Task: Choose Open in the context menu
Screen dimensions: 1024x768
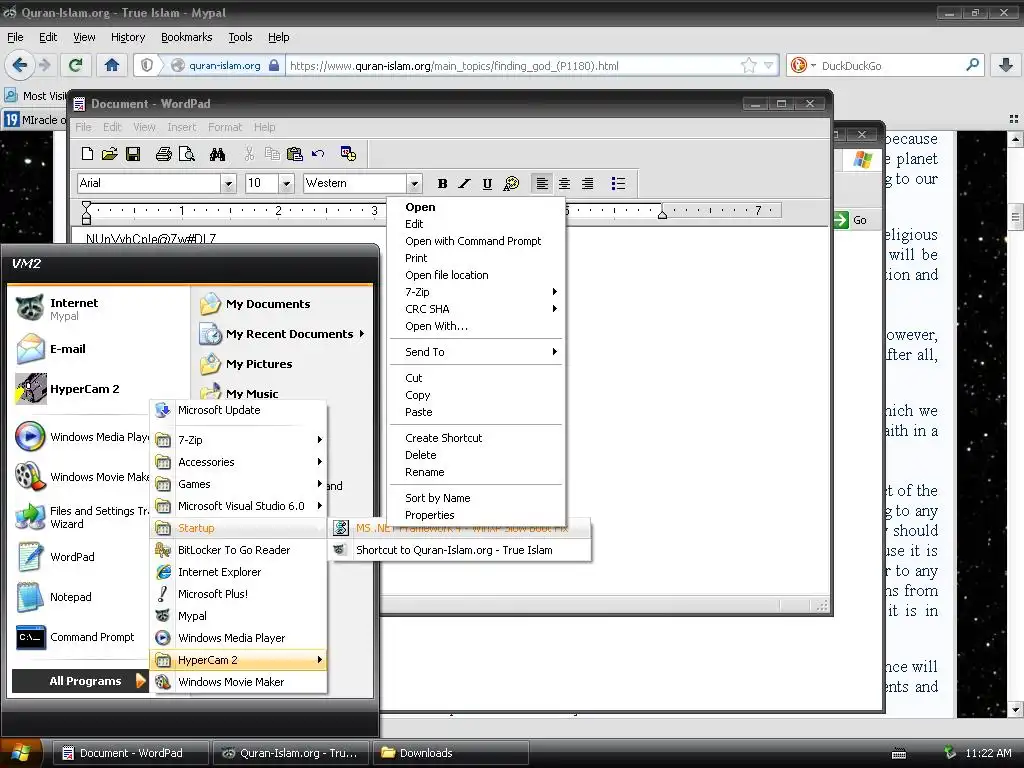Action: [477, 207]
